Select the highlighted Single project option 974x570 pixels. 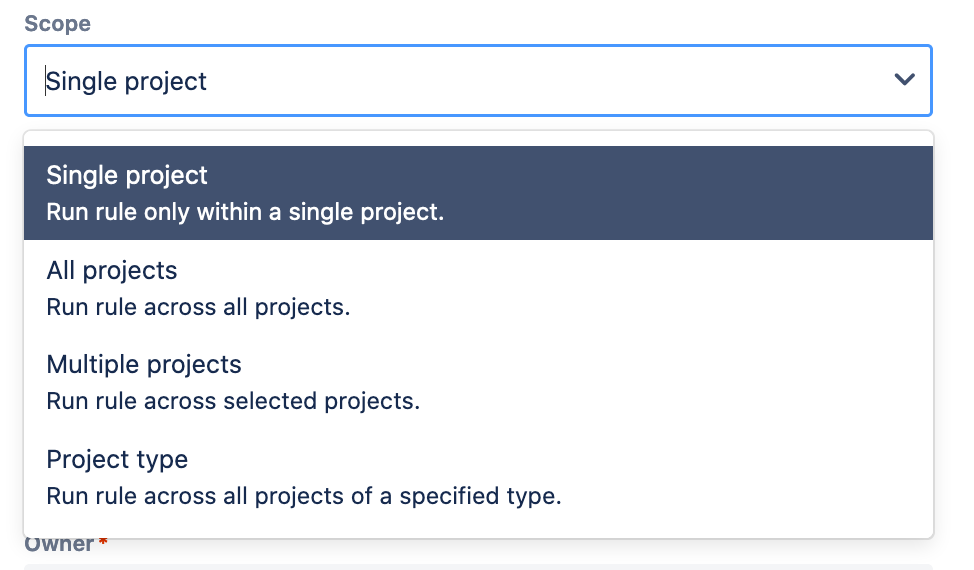pos(478,193)
